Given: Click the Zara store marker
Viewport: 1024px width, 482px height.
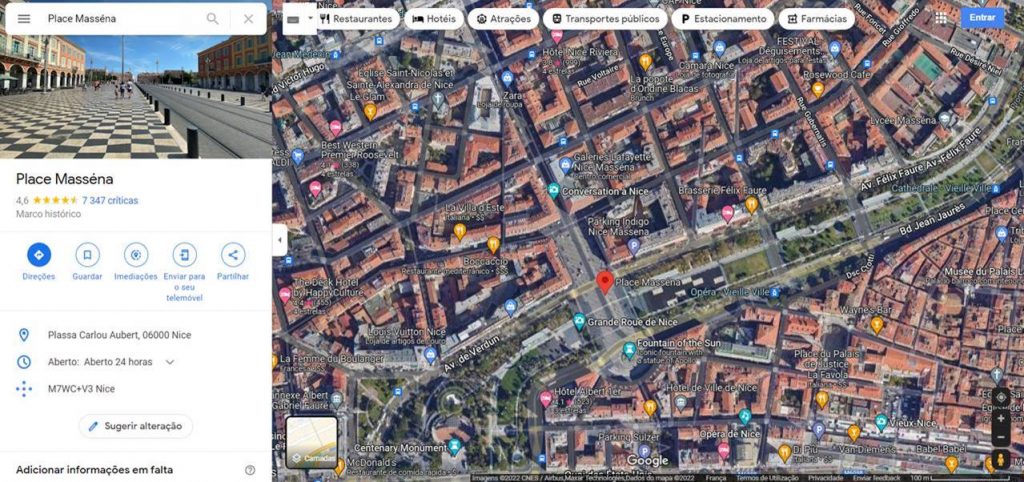Looking at the screenshot, I should 507,78.
